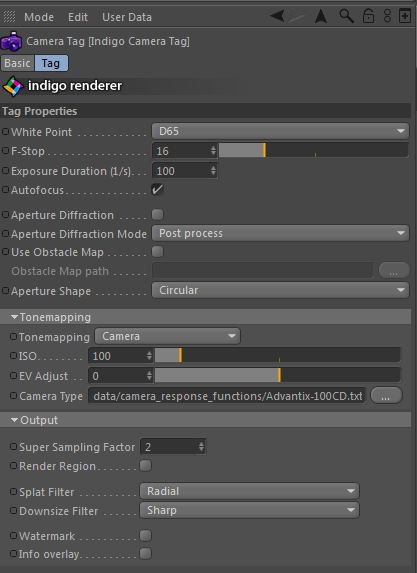Enable the Watermark checkbox
The height and width of the screenshot is (573, 417).
145,536
